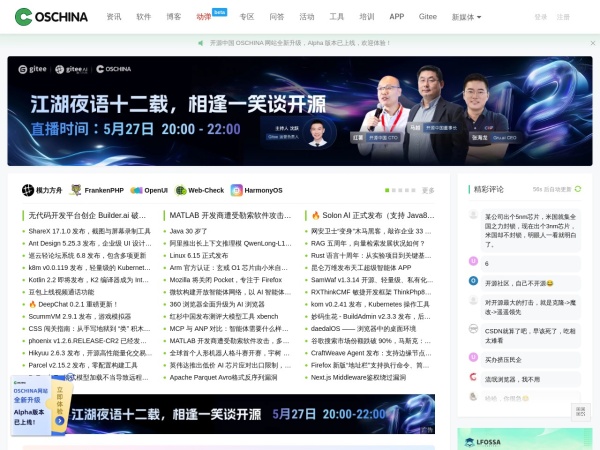Select the first green carousel dot
The width and height of the screenshot is (600, 450).
[387, 190]
